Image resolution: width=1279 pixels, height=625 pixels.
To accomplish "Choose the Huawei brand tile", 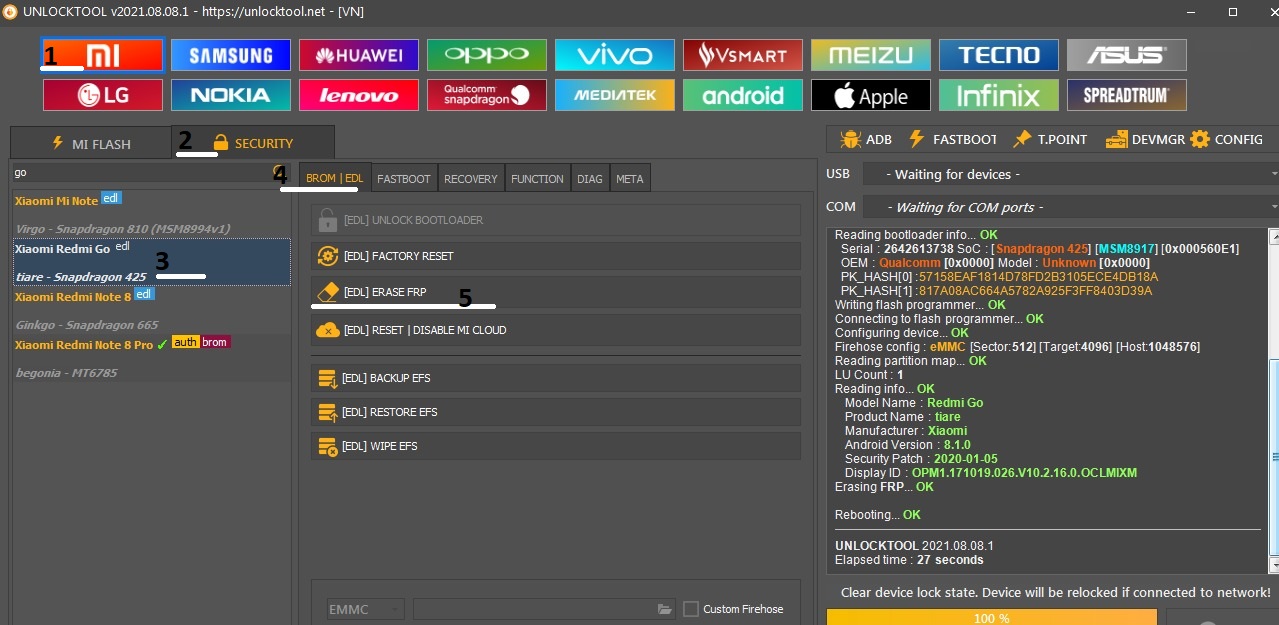I will (x=359, y=55).
